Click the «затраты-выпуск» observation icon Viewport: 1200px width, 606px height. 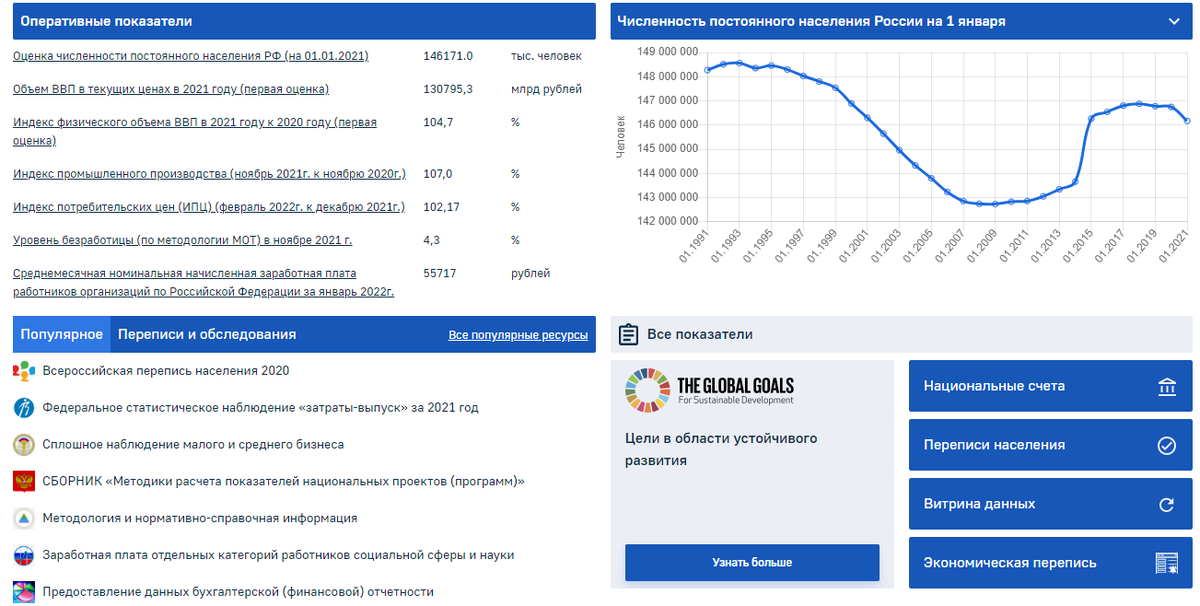click(24, 408)
